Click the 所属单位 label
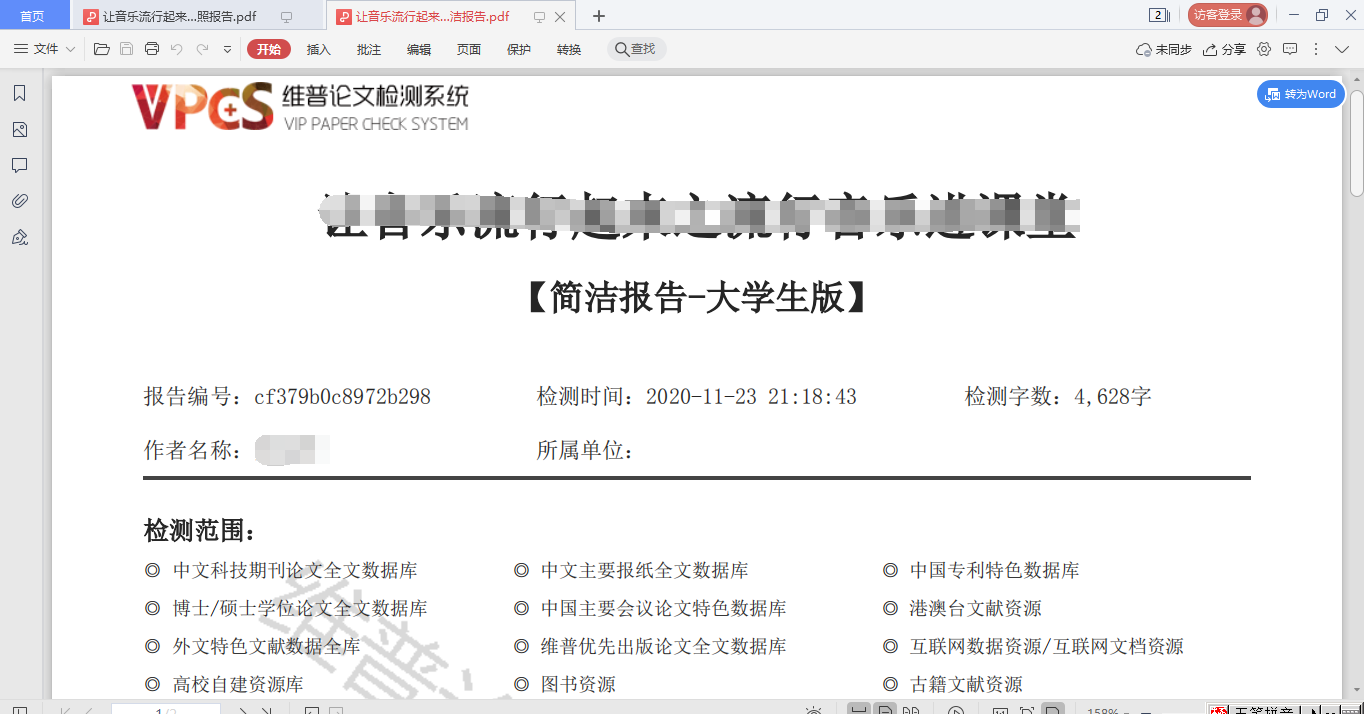The width and height of the screenshot is (1364, 714). pyautogui.click(x=585, y=451)
